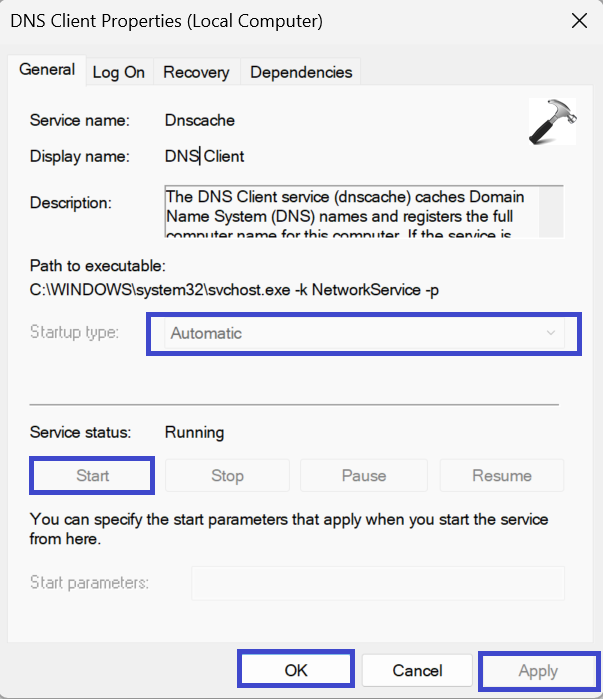Image resolution: width=603 pixels, height=699 pixels.
Task: Open the Startup type combo box
Action: click(x=363, y=333)
